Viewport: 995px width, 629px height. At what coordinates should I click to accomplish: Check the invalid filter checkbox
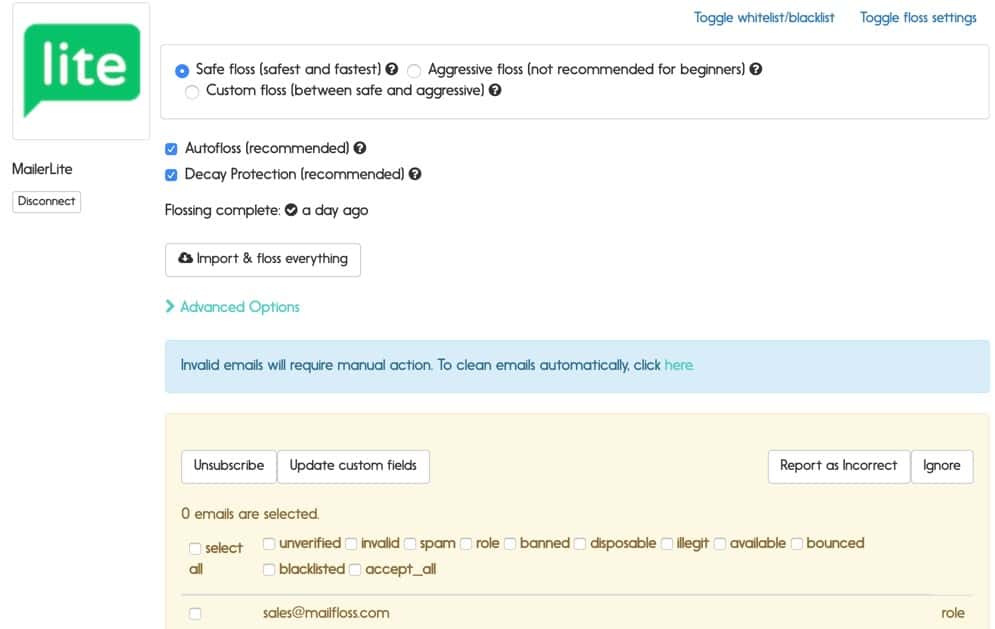point(352,544)
